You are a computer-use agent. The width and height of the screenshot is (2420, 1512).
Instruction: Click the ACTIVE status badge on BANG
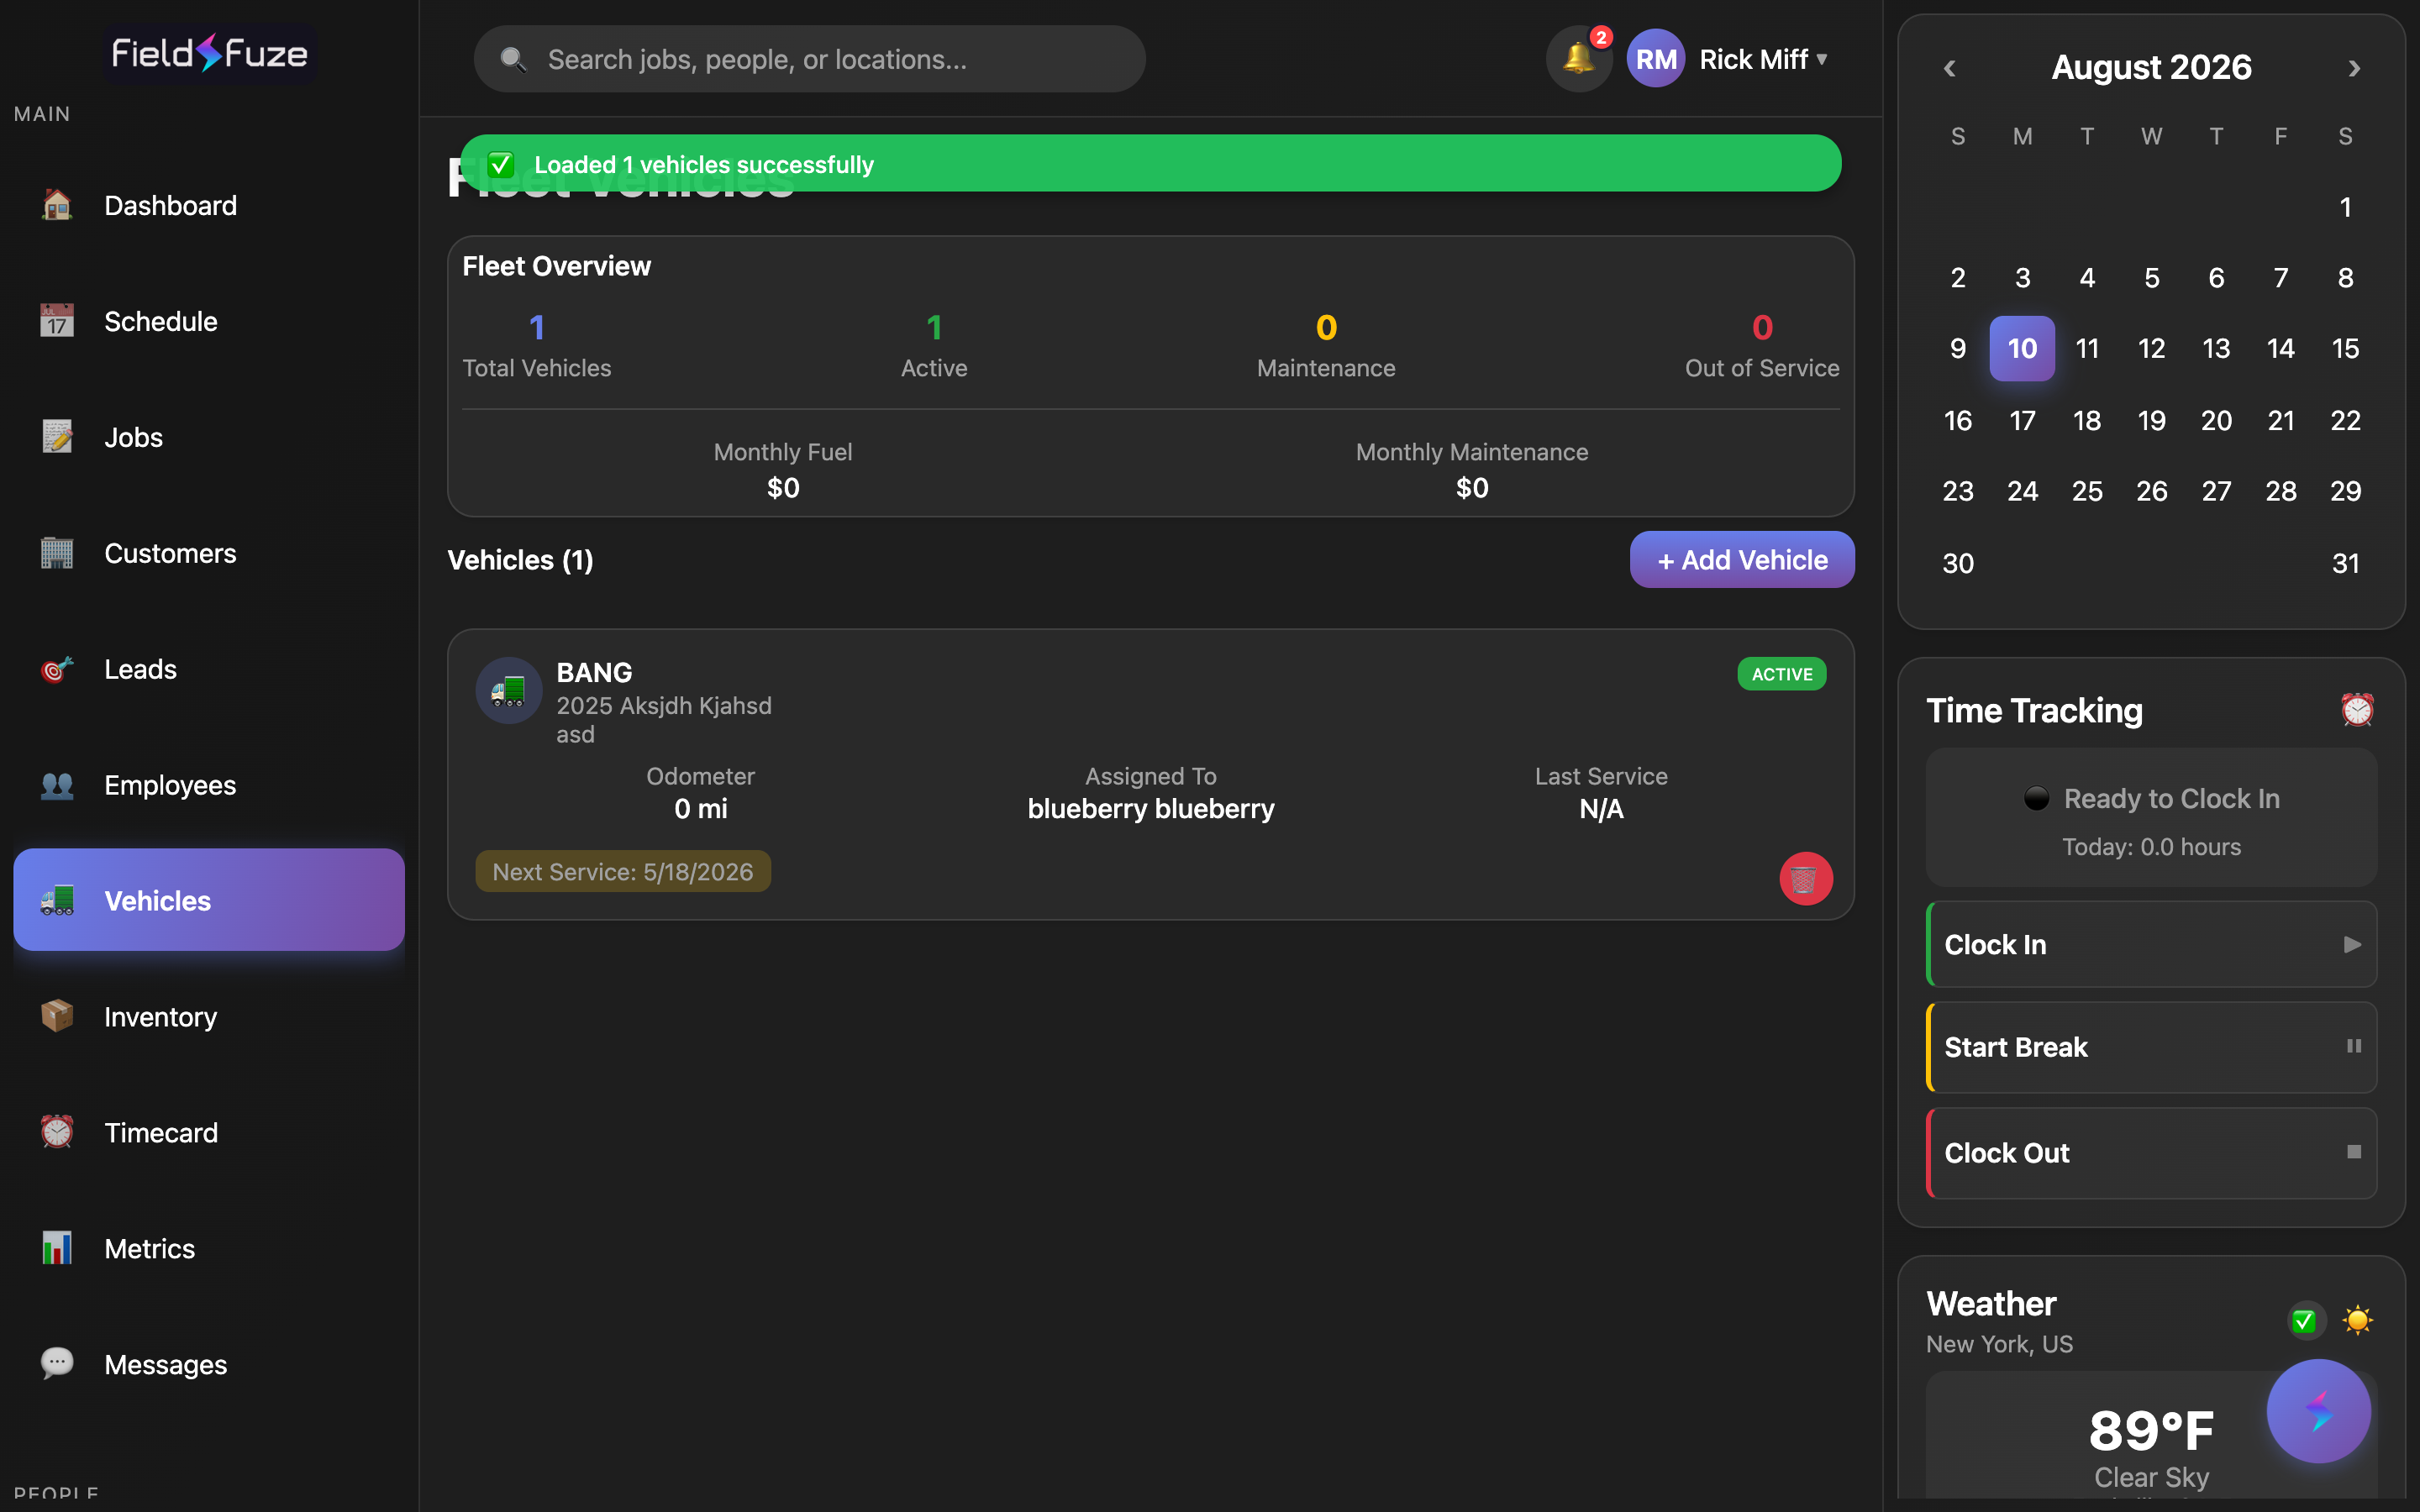point(1781,674)
